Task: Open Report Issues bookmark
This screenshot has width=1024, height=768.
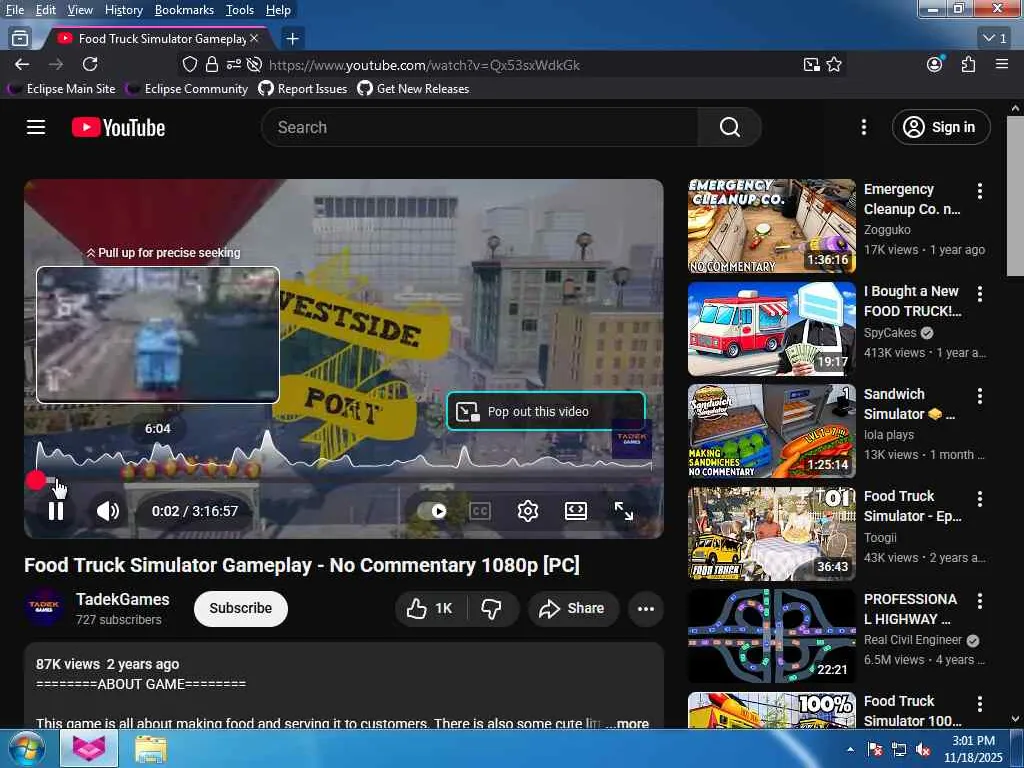Action: point(303,89)
